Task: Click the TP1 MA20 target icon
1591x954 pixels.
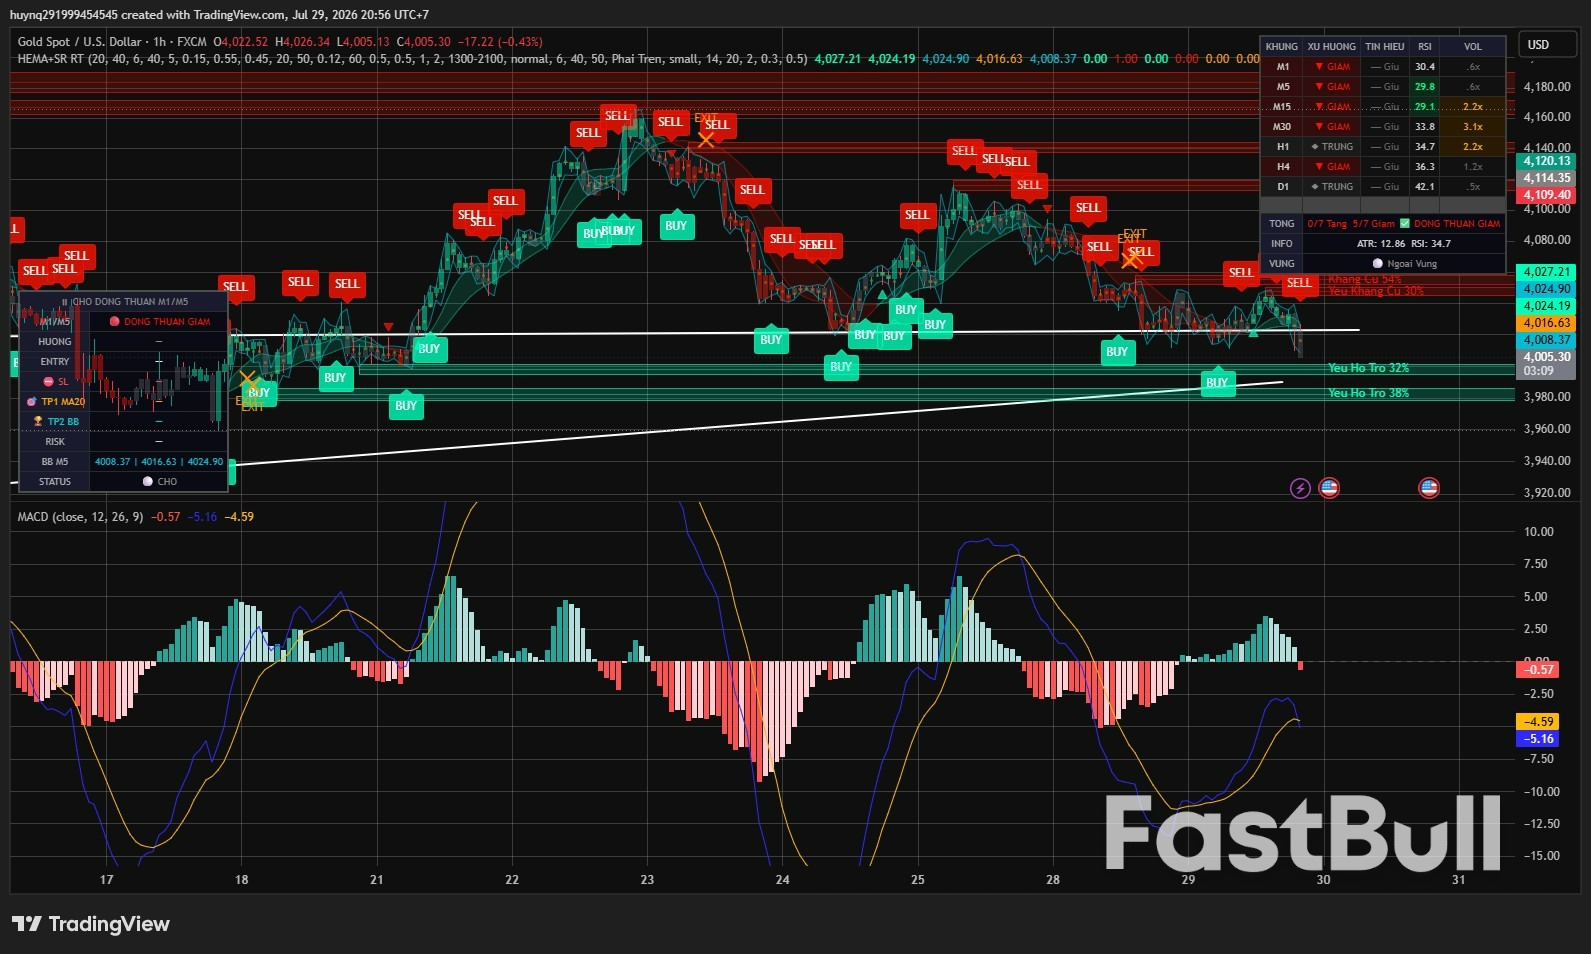Action: pos(32,401)
